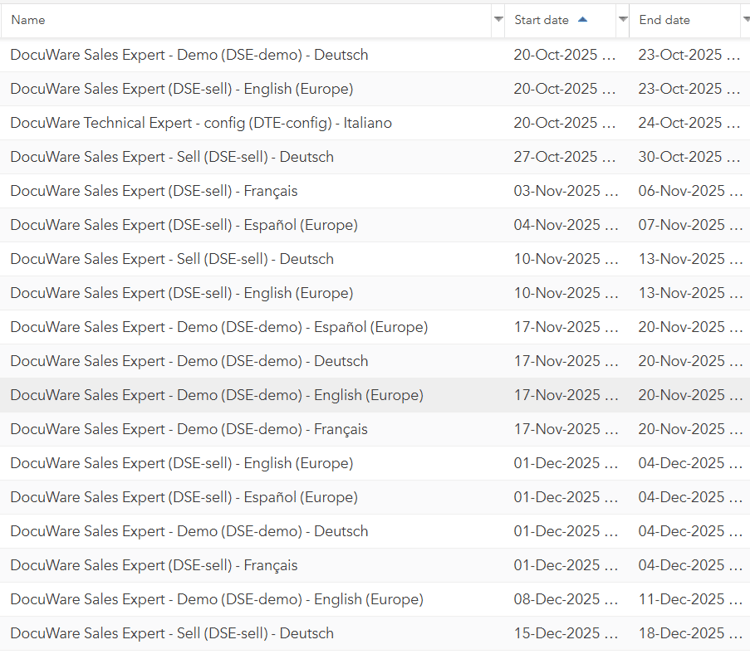Open the Start date column dropdown arrow
This screenshot has height=654, width=750.
pyautogui.click(x=623, y=20)
